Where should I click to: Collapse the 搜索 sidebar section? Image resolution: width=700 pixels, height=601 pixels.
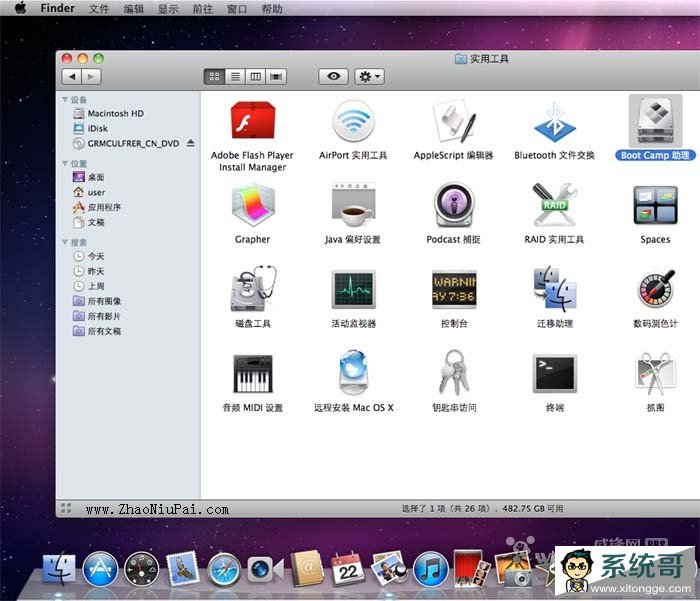click(65, 242)
